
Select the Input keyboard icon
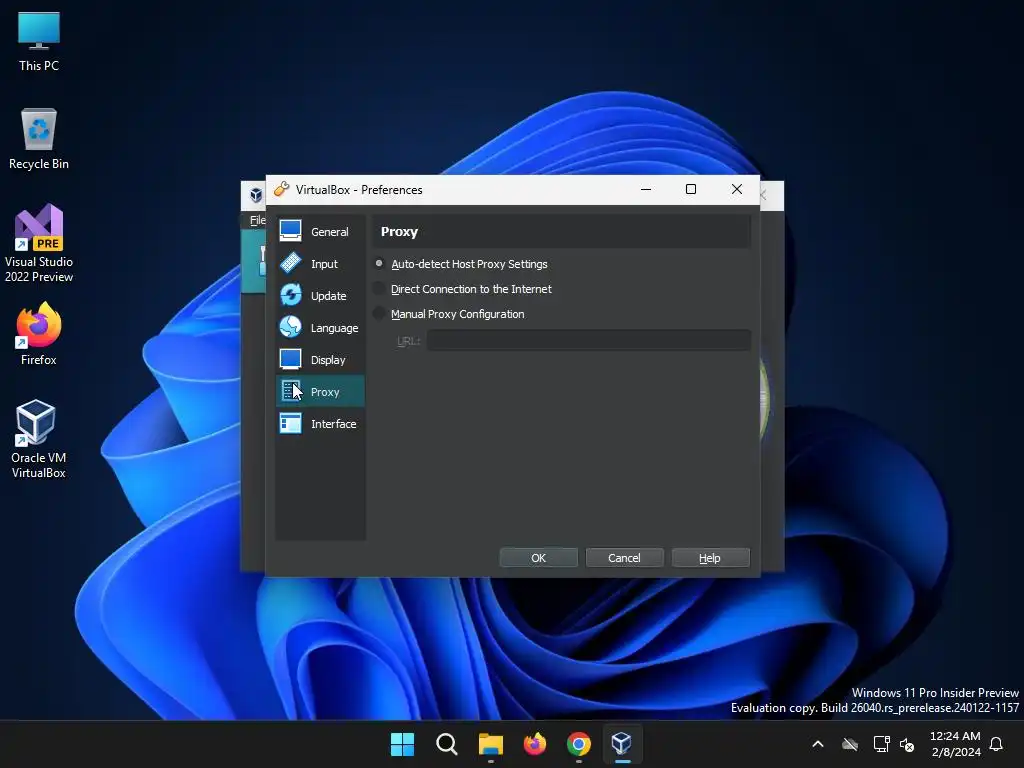pos(291,263)
